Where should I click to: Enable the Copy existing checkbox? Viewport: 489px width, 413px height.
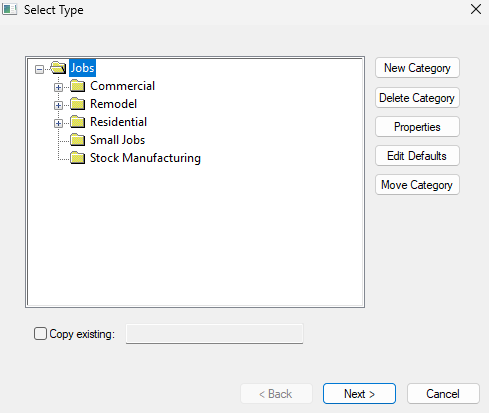click(40, 334)
